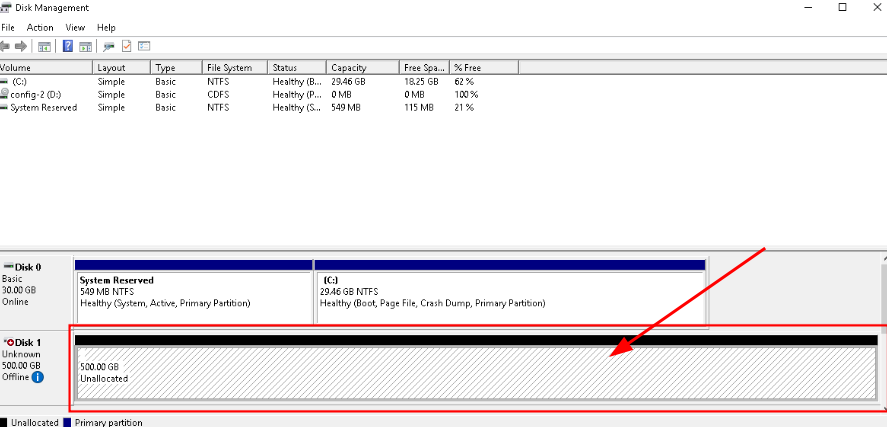
Task: Click the blue info icon next to Offline
Action: pyautogui.click(x=37, y=377)
